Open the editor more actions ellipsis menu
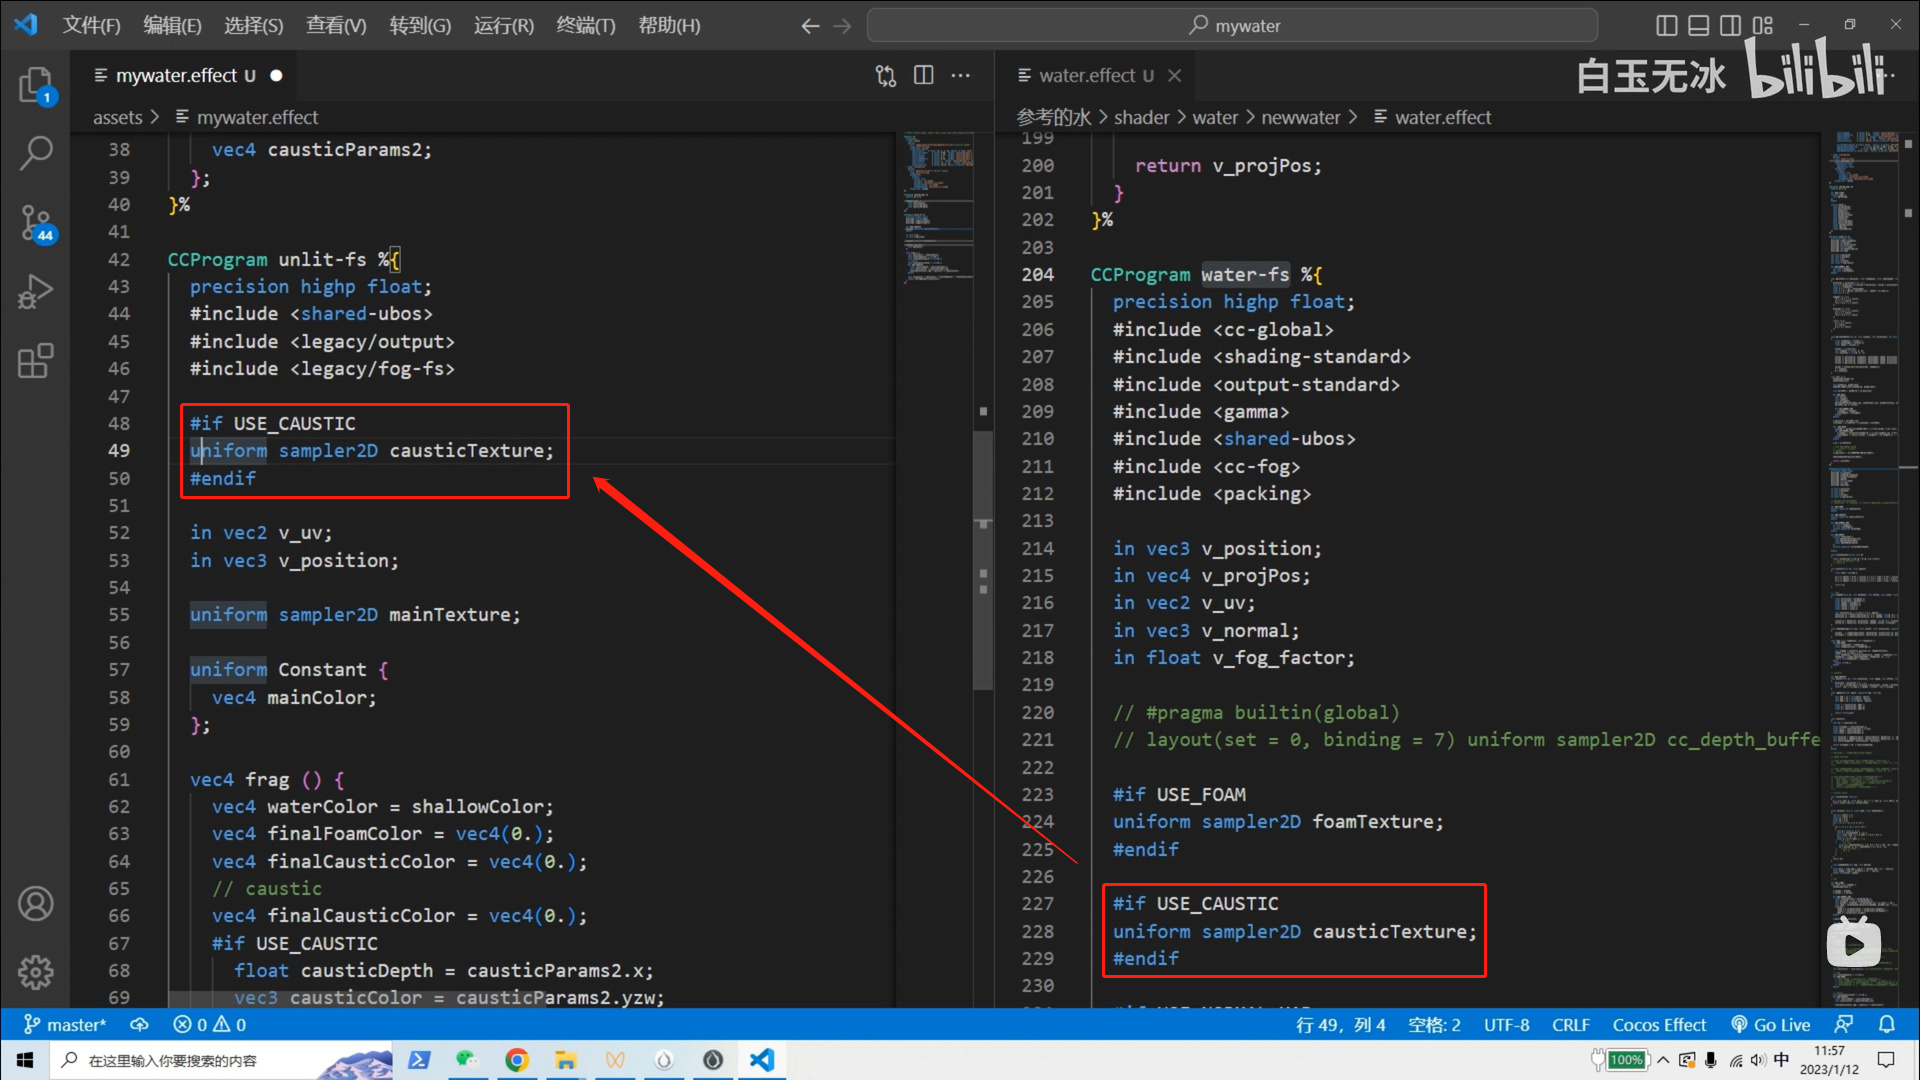Viewport: 1920px width, 1080px height. pos(960,75)
